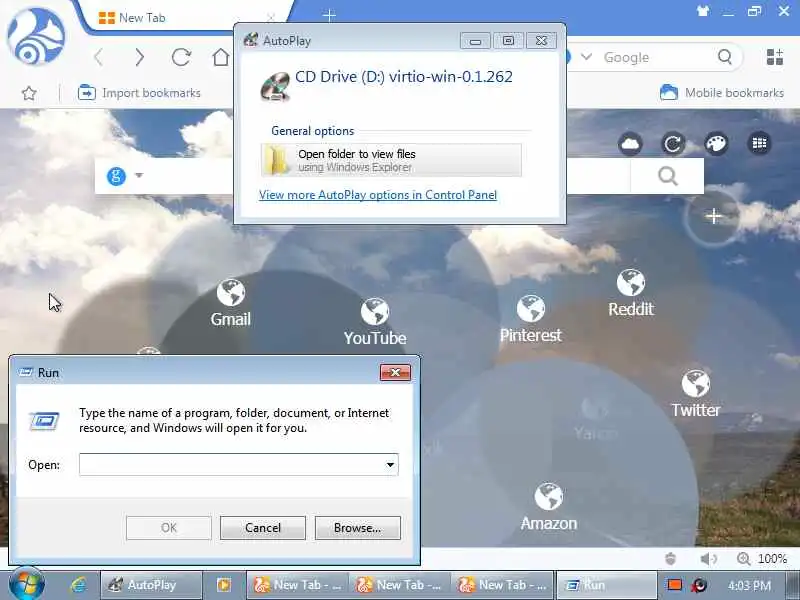Click the grayed OK button in Run
The width and height of the screenshot is (800, 600).
[x=169, y=528]
